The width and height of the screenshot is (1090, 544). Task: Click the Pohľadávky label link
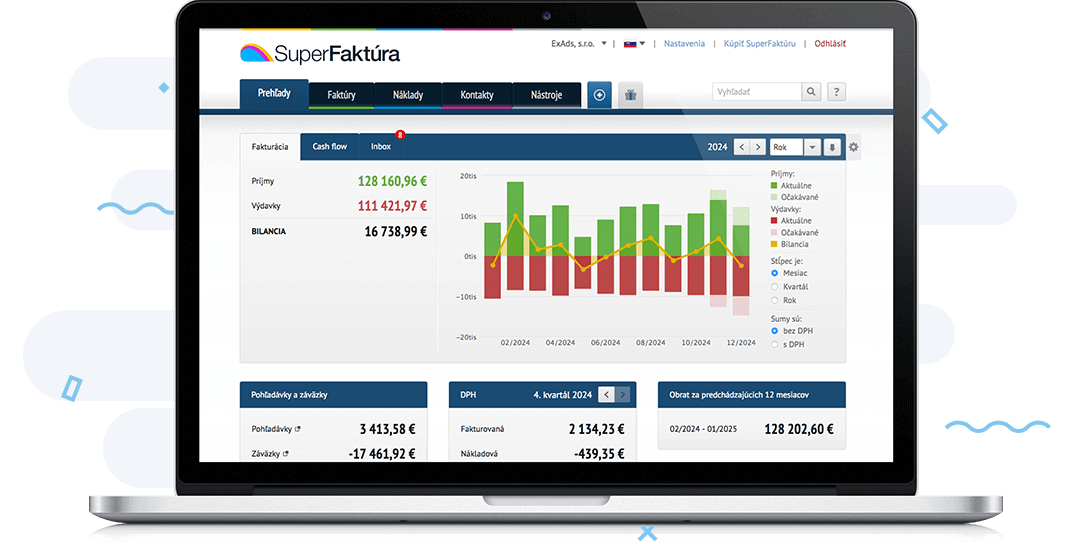[272, 429]
